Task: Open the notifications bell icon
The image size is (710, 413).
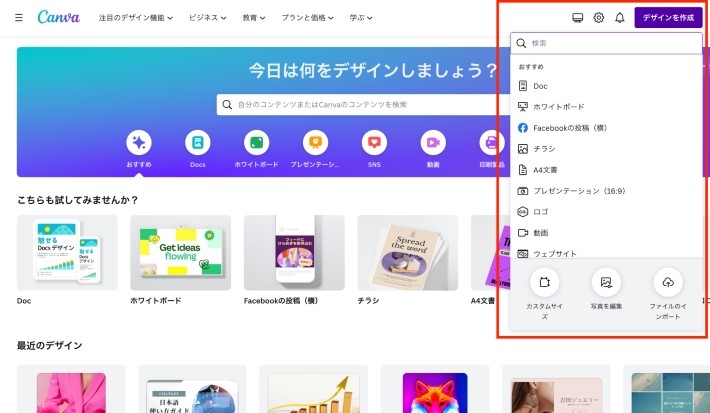Action: (620, 18)
